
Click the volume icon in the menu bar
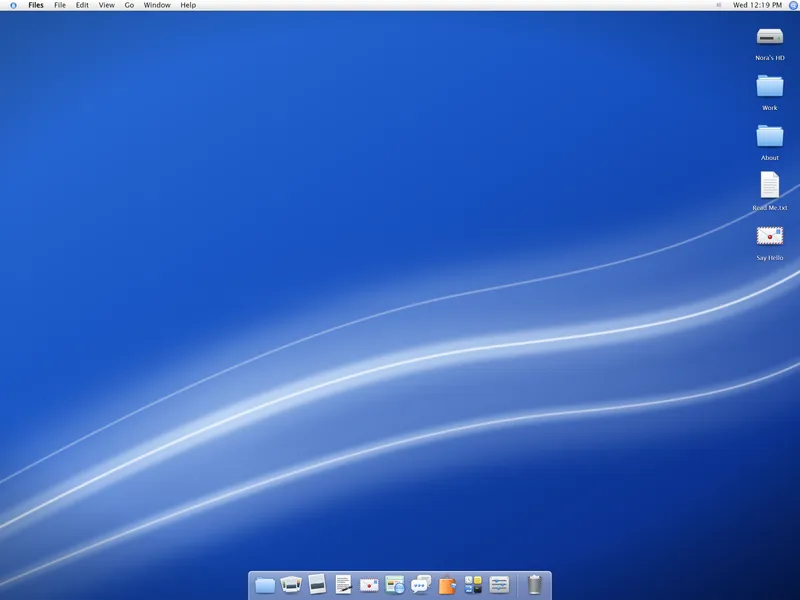(718, 5)
